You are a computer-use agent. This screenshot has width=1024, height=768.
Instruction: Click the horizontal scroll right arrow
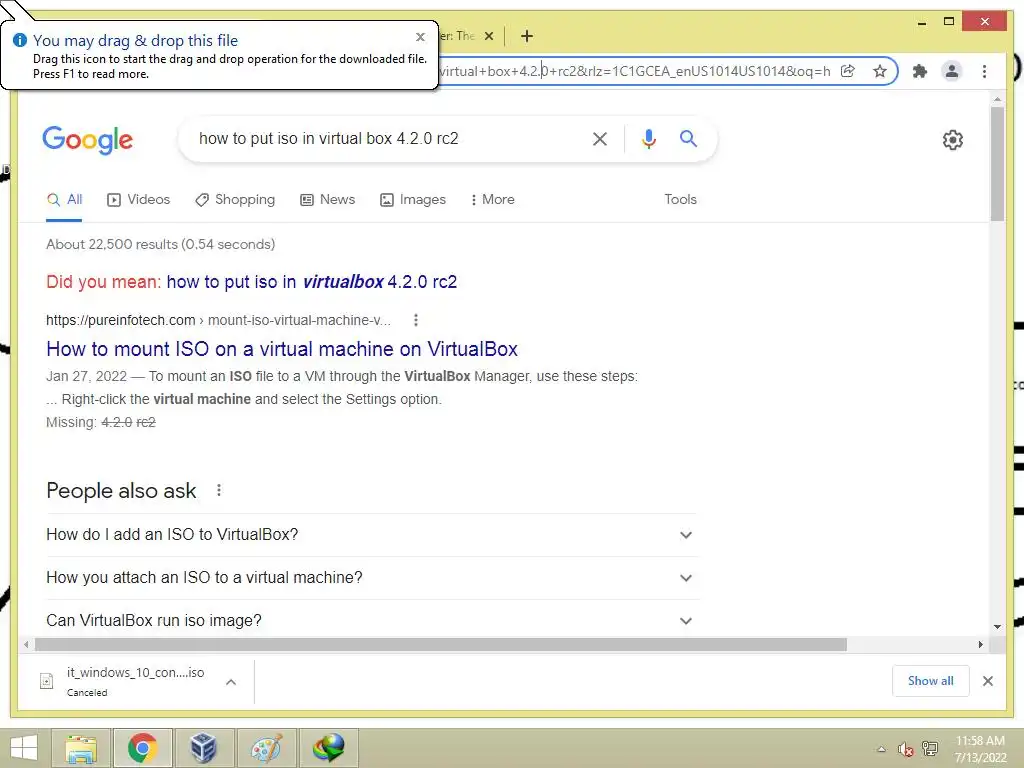tap(980, 645)
